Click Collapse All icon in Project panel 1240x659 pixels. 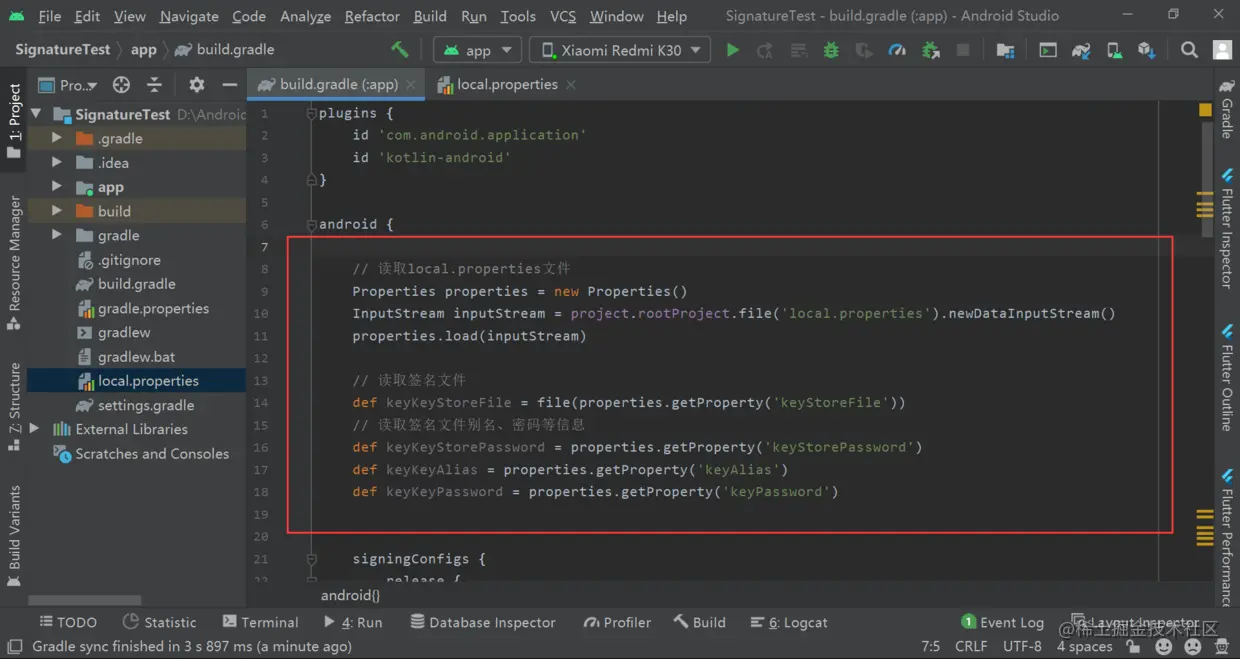(154, 85)
